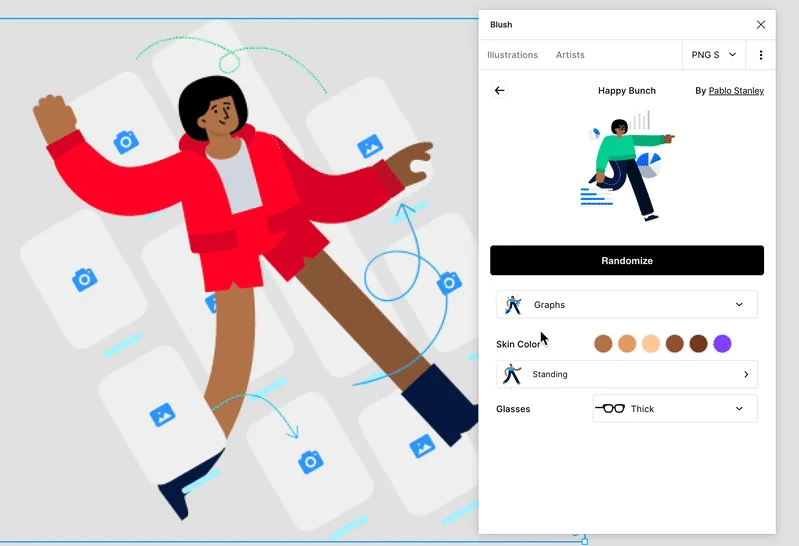Open Pablo Stanley artist link
The width and height of the screenshot is (799, 546).
pos(736,91)
